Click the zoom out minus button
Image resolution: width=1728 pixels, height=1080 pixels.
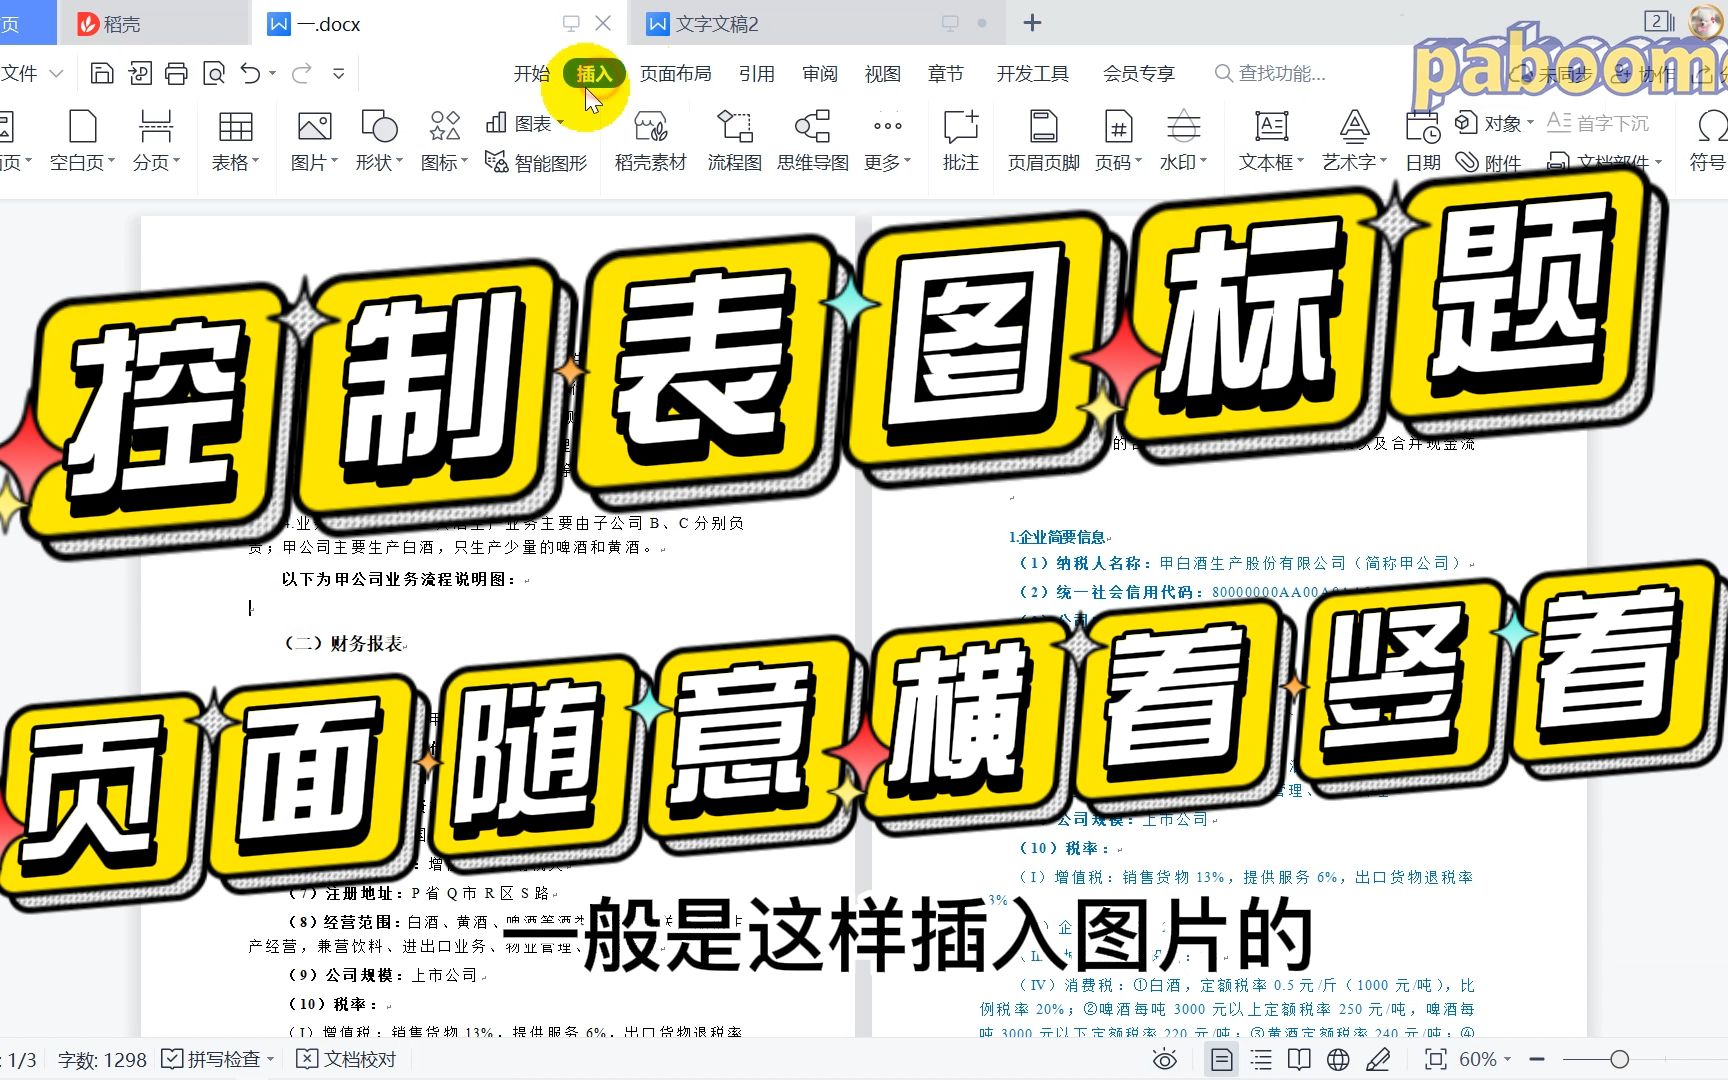[x=1537, y=1060]
